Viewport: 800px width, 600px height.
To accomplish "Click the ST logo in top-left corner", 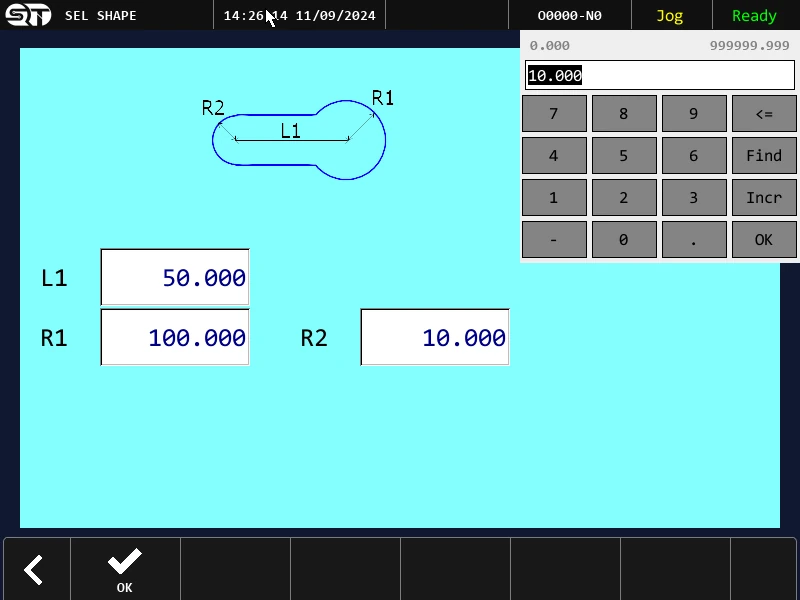I will 28,15.
